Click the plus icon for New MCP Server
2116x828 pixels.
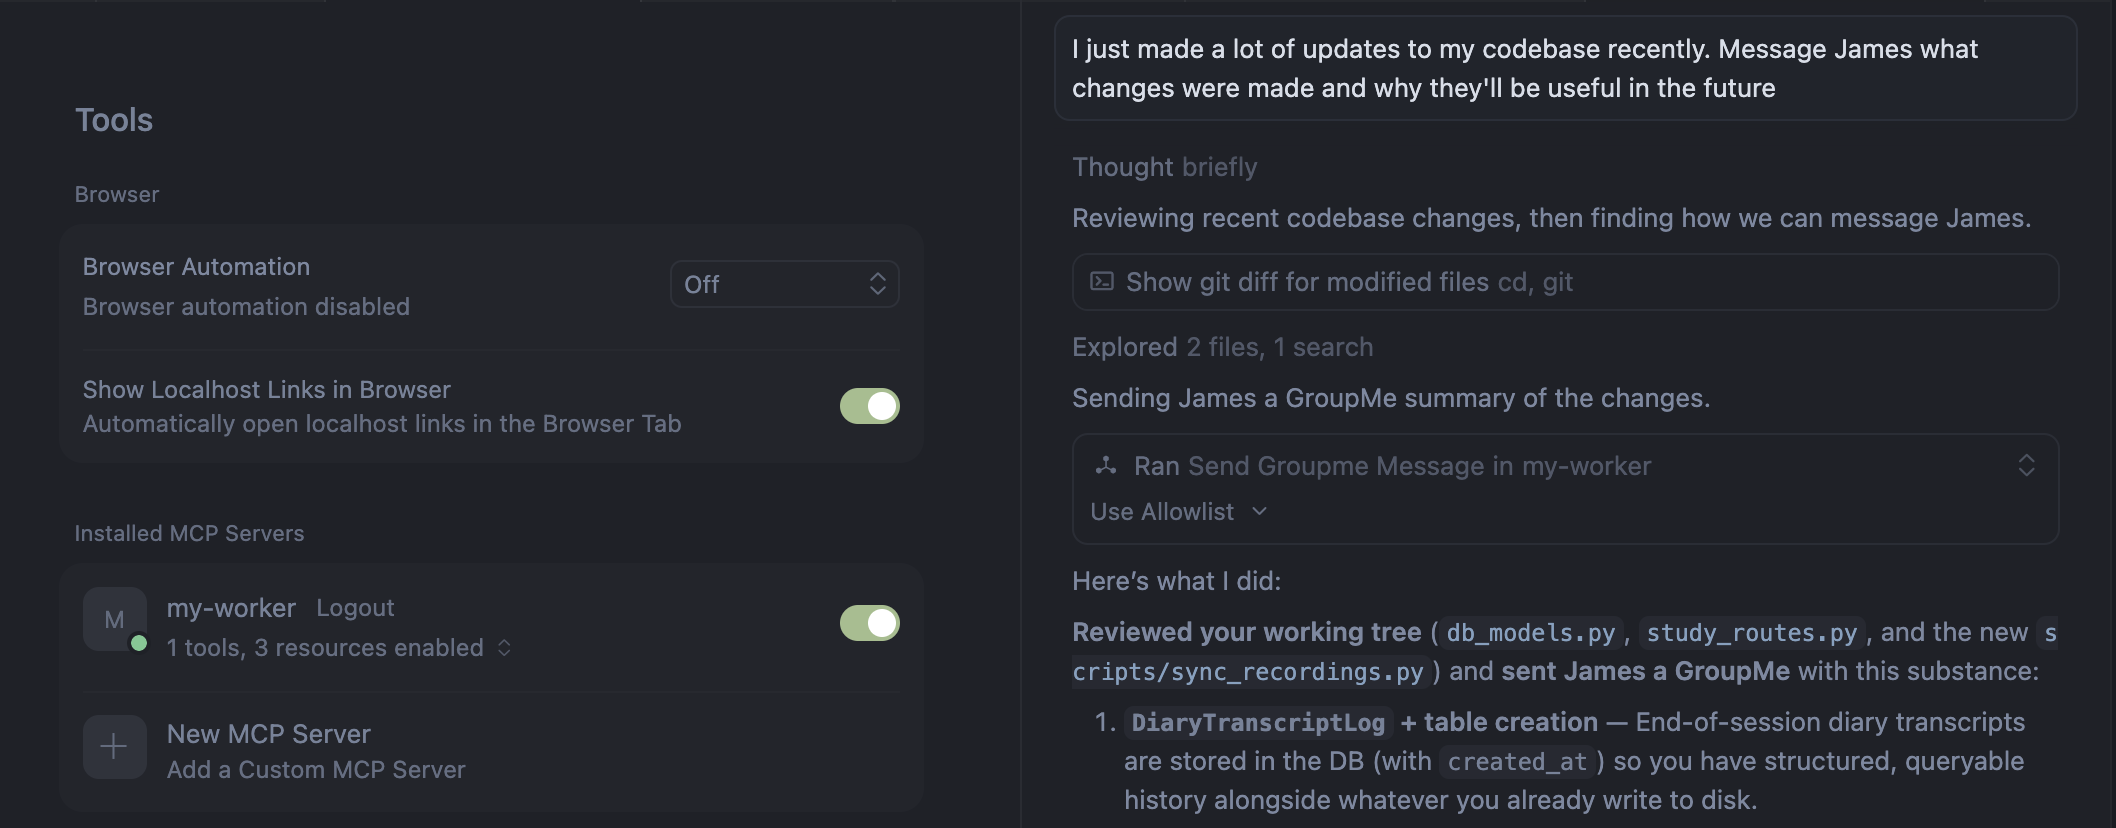115,747
